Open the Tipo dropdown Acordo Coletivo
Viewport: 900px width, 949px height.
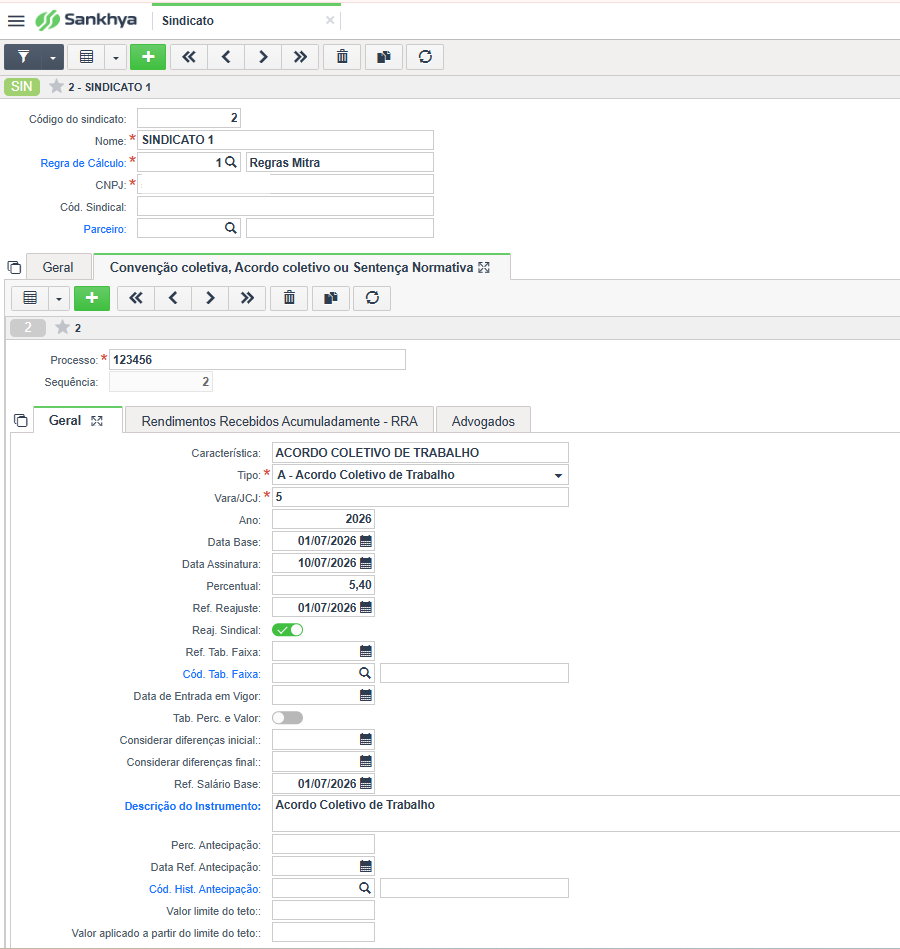pyautogui.click(x=420, y=475)
